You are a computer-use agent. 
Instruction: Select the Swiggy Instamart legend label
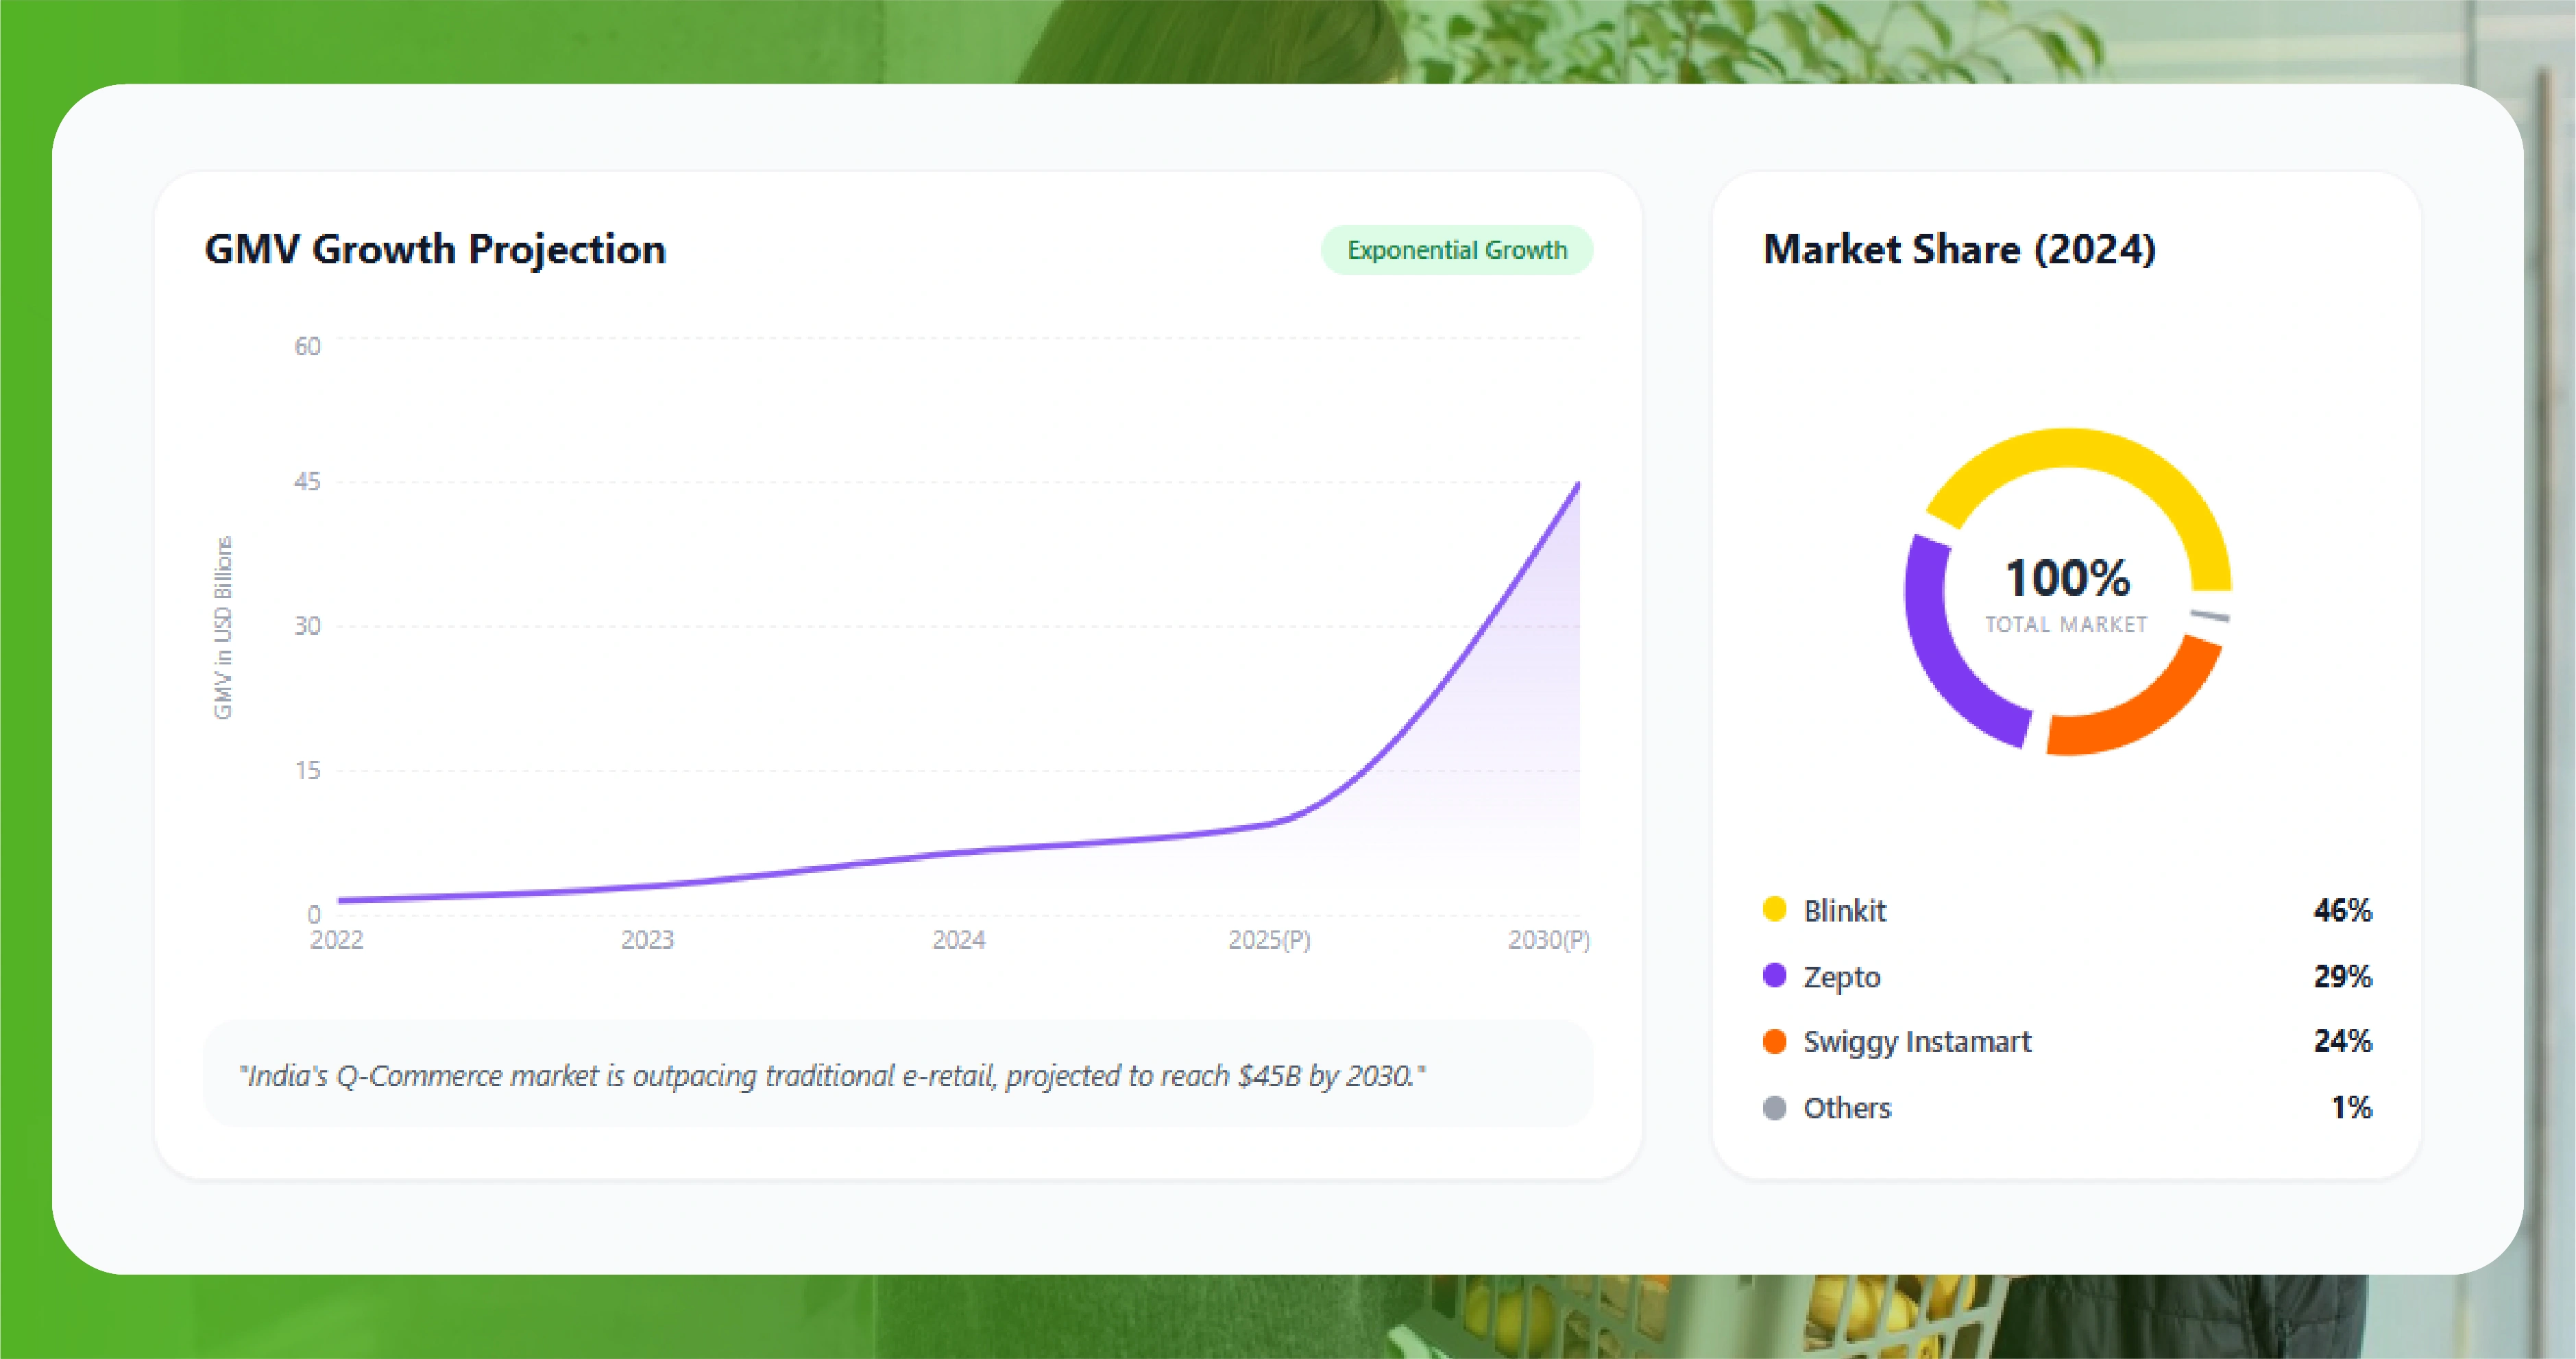point(1916,1042)
